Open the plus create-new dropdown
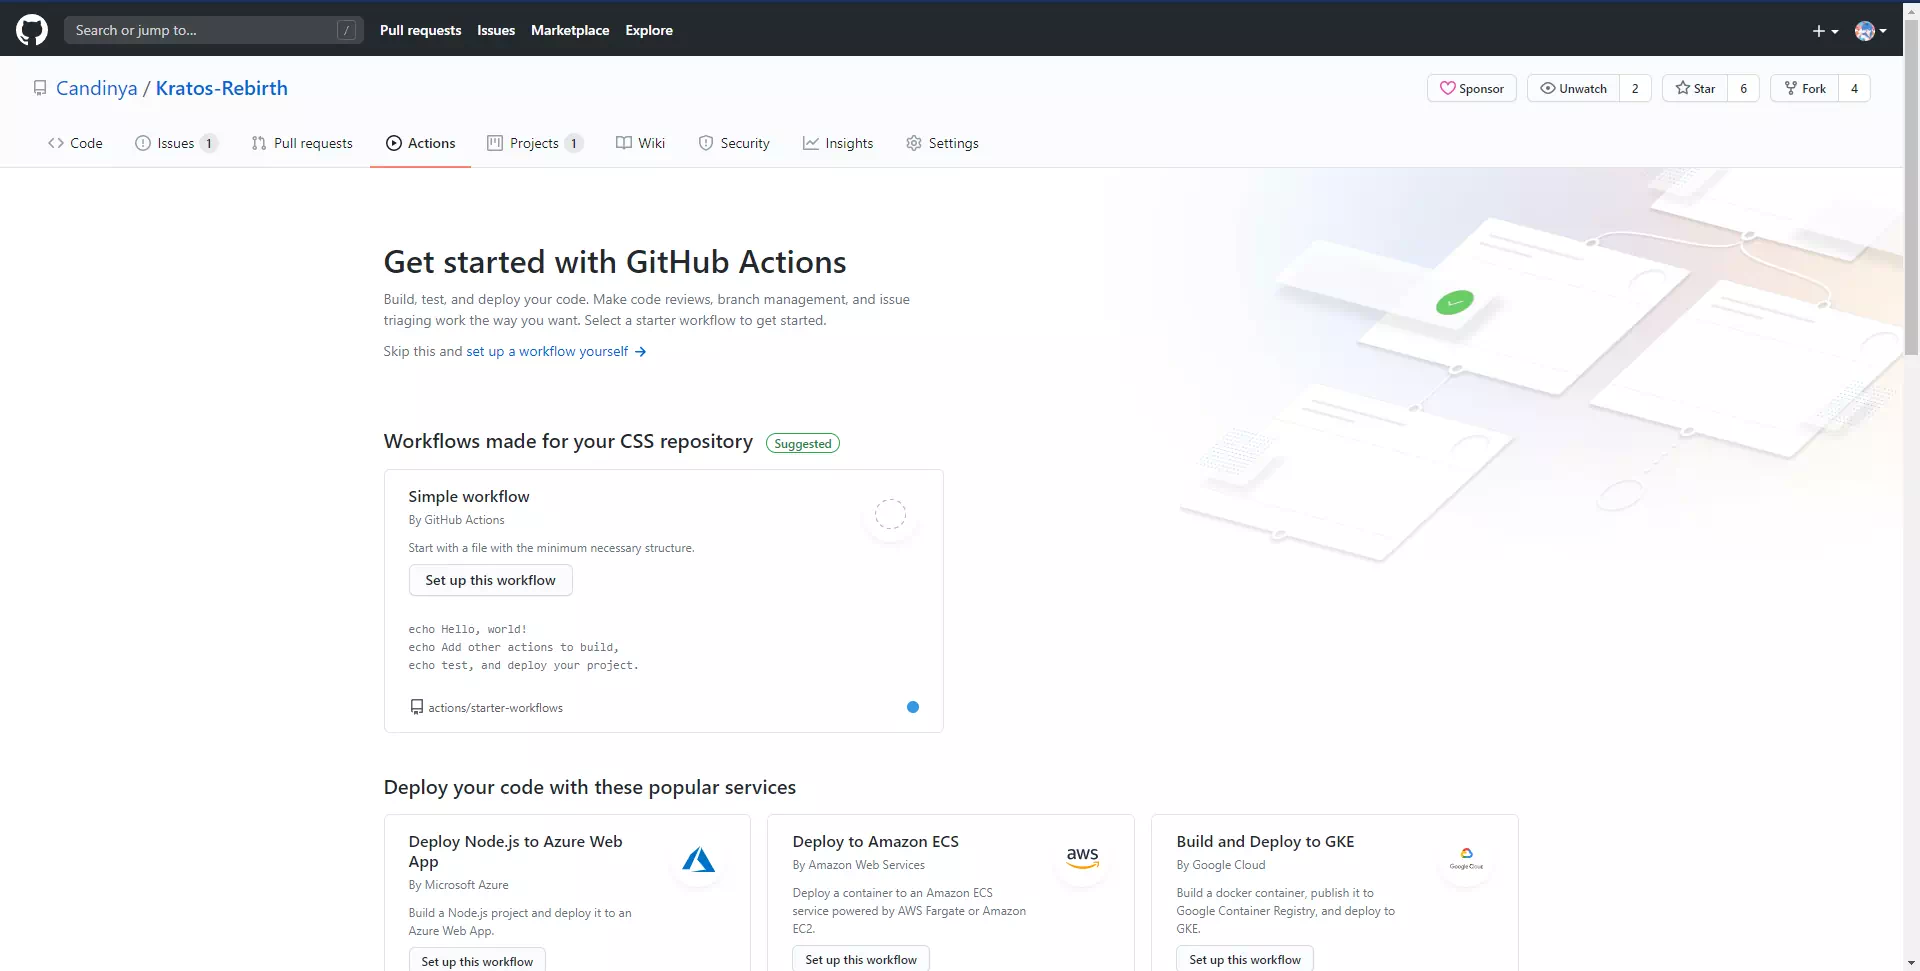This screenshot has width=1920, height=971. (1825, 31)
